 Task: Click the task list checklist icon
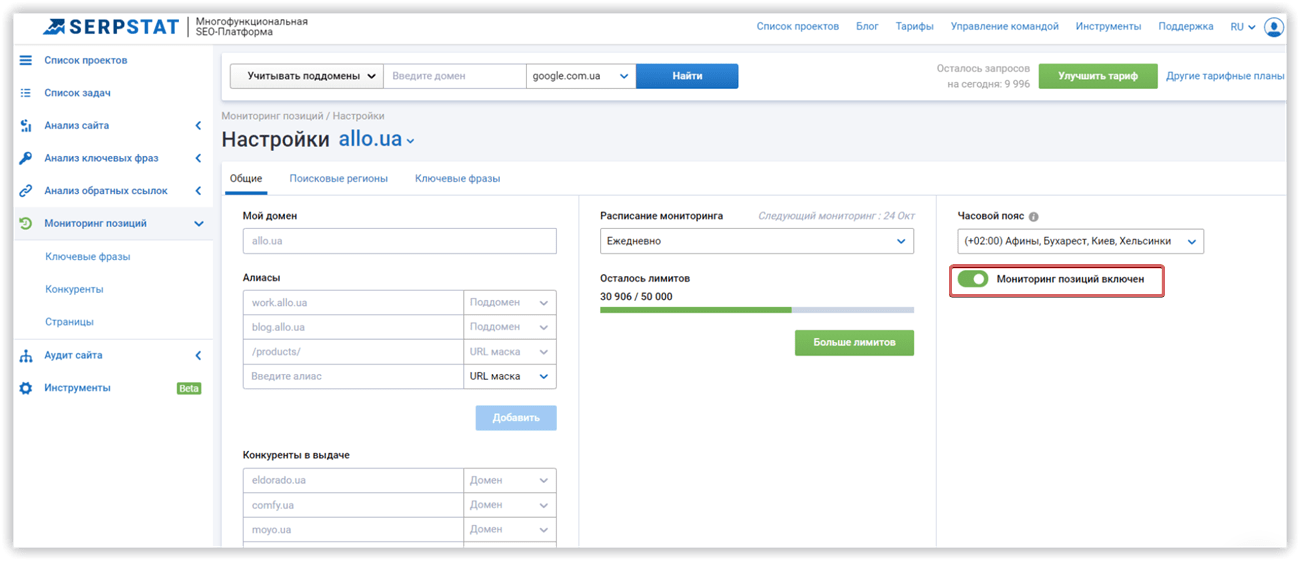click(26, 93)
